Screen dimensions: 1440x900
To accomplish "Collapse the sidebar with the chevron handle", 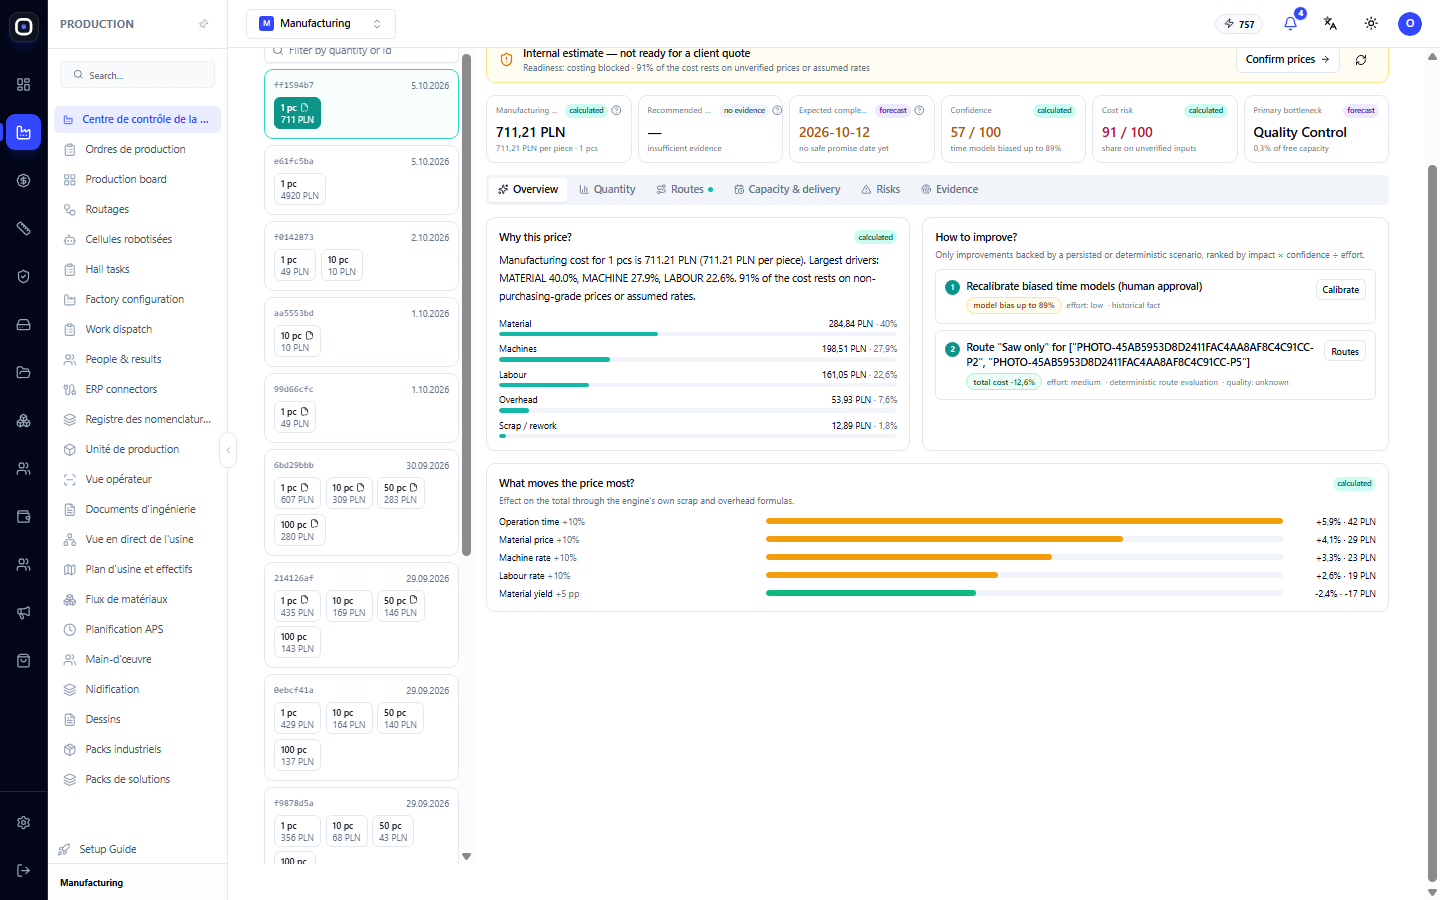I will coord(228,450).
